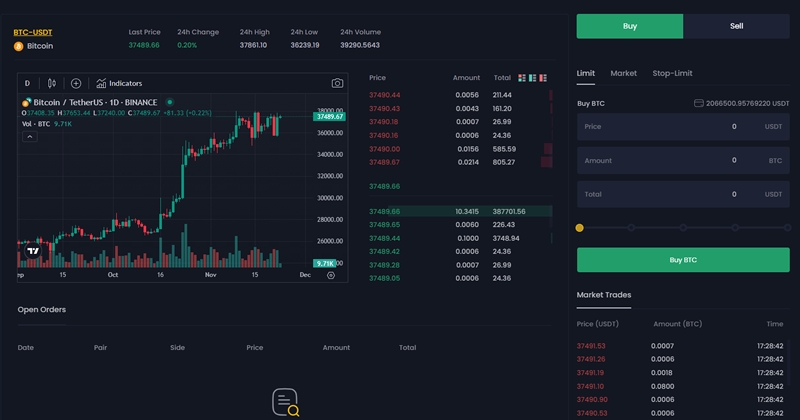Show only buy orders in order book
This screenshot has height=420, width=800.
[534, 77]
